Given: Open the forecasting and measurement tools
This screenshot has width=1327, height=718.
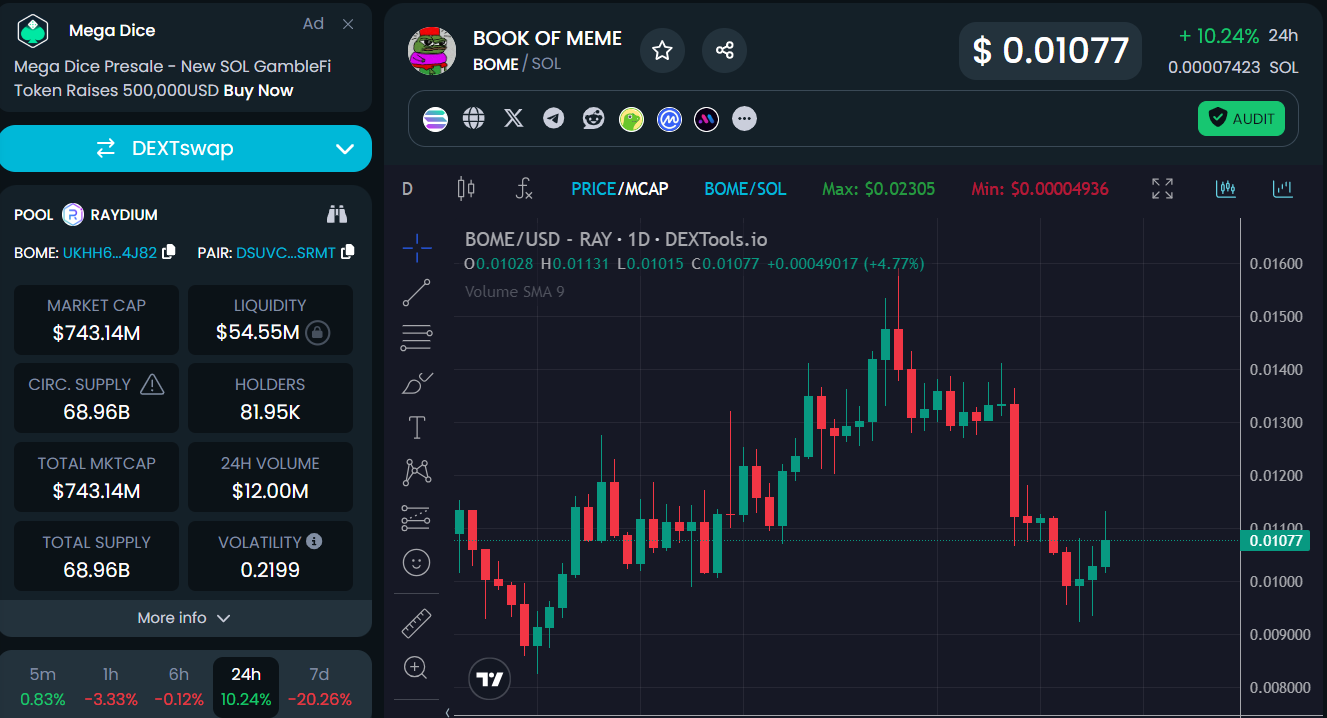Looking at the screenshot, I should click(x=416, y=517).
